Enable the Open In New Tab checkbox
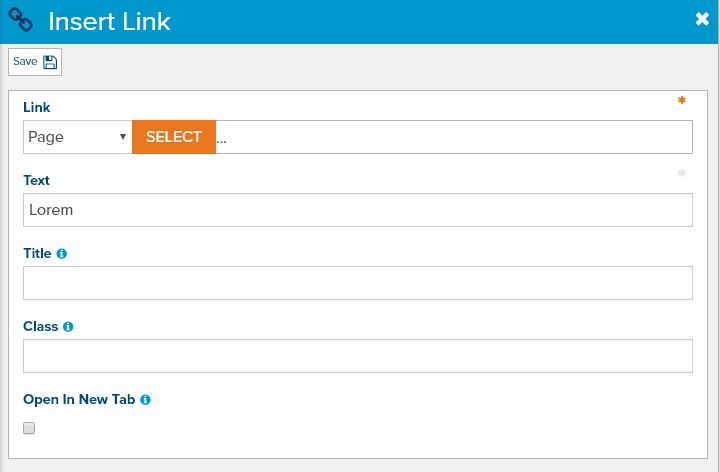 [29, 428]
